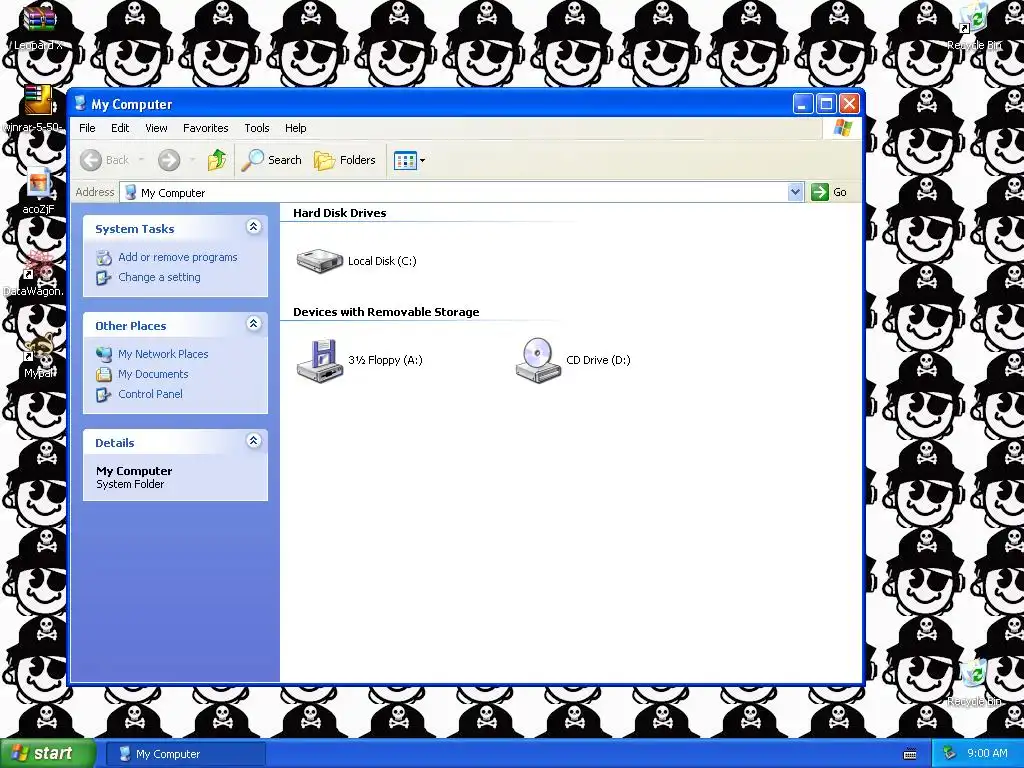Minimize the My Computer window
This screenshot has height=768, width=1024.
coord(803,104)
